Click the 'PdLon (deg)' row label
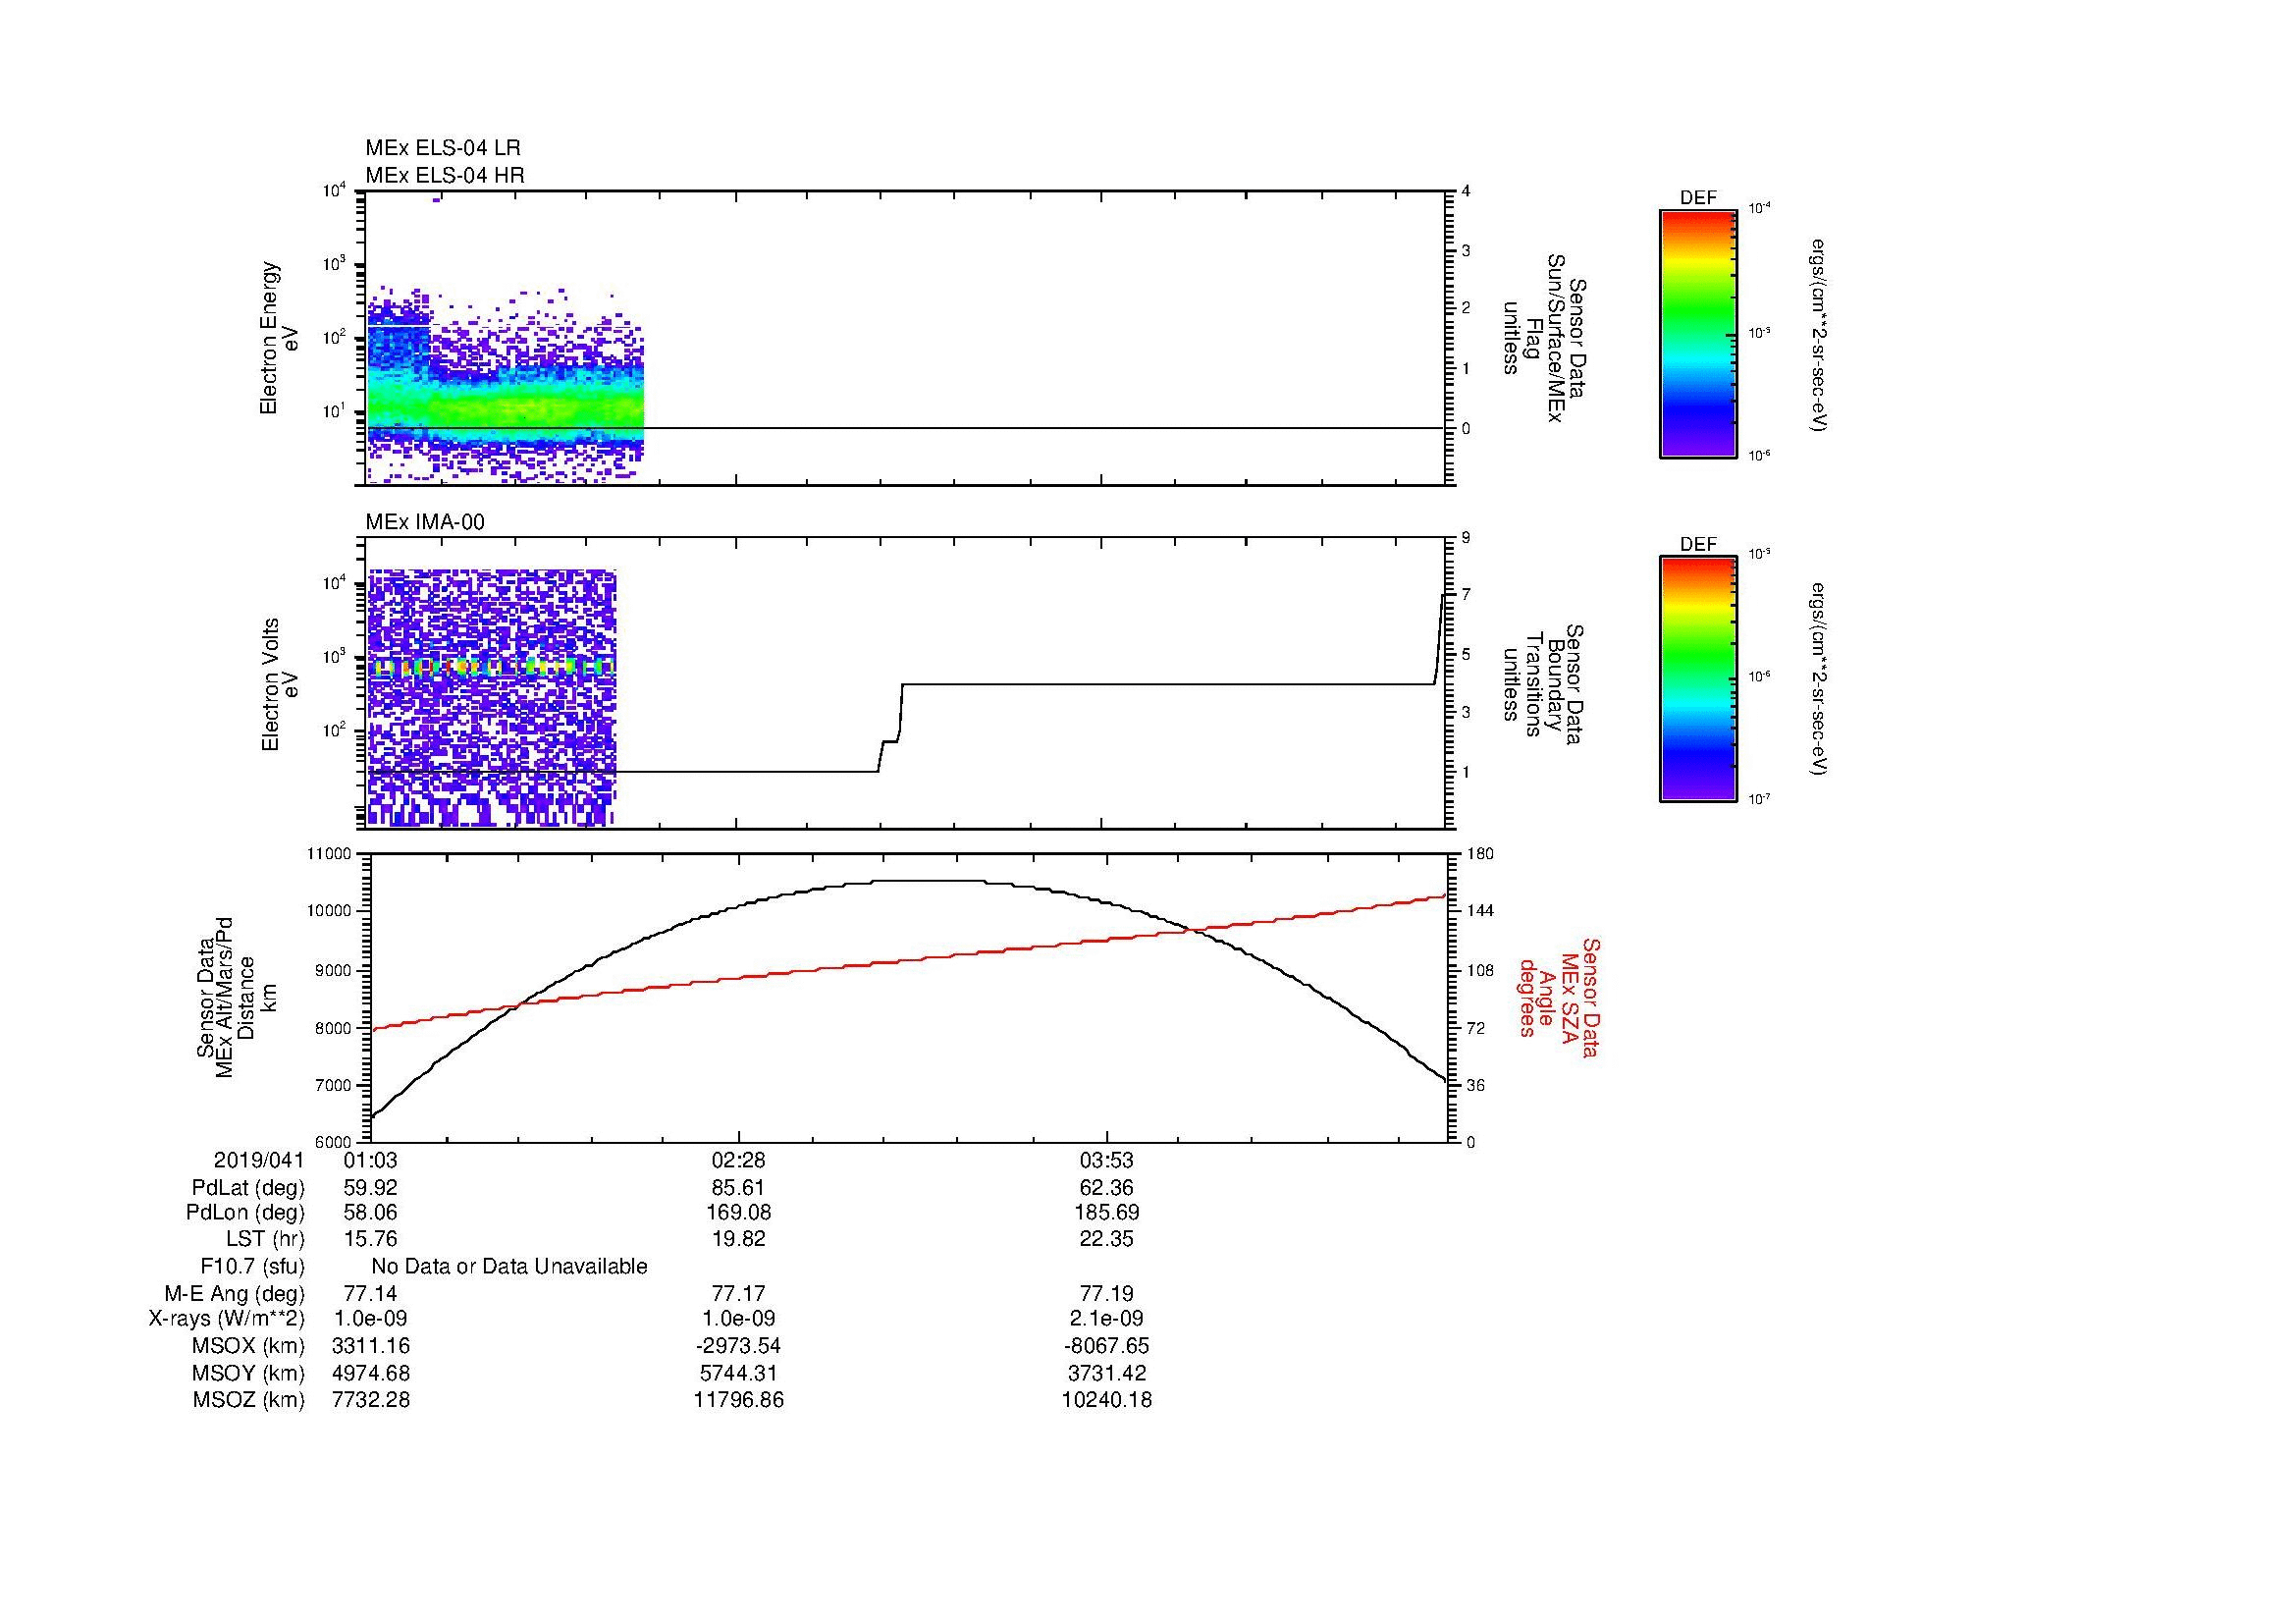2296x1623 pixels. (x=245, y=1213)
